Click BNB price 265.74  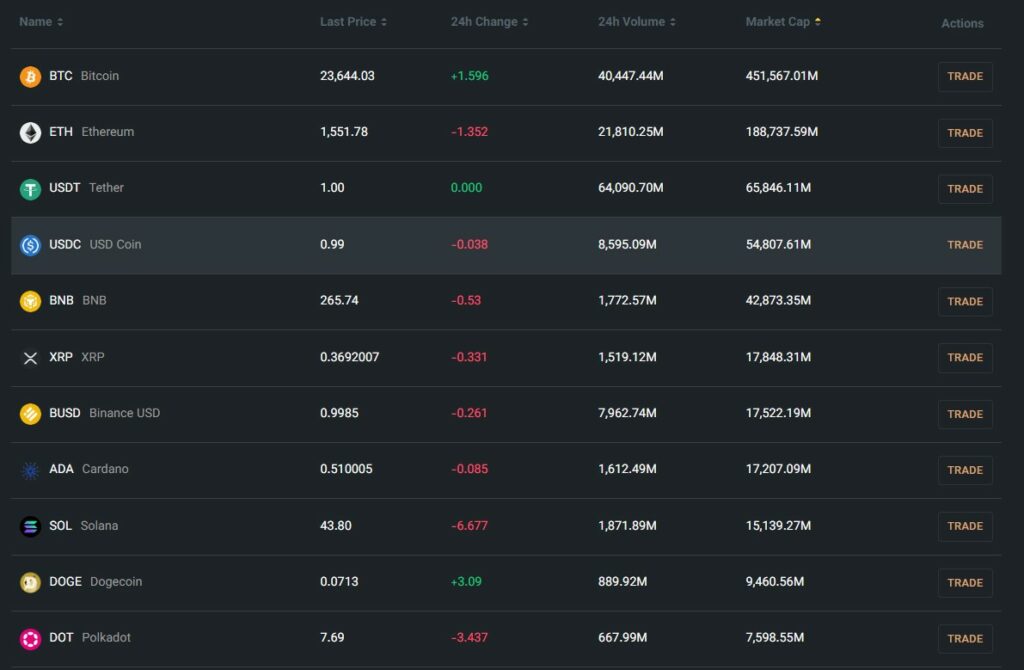point(339,300)
